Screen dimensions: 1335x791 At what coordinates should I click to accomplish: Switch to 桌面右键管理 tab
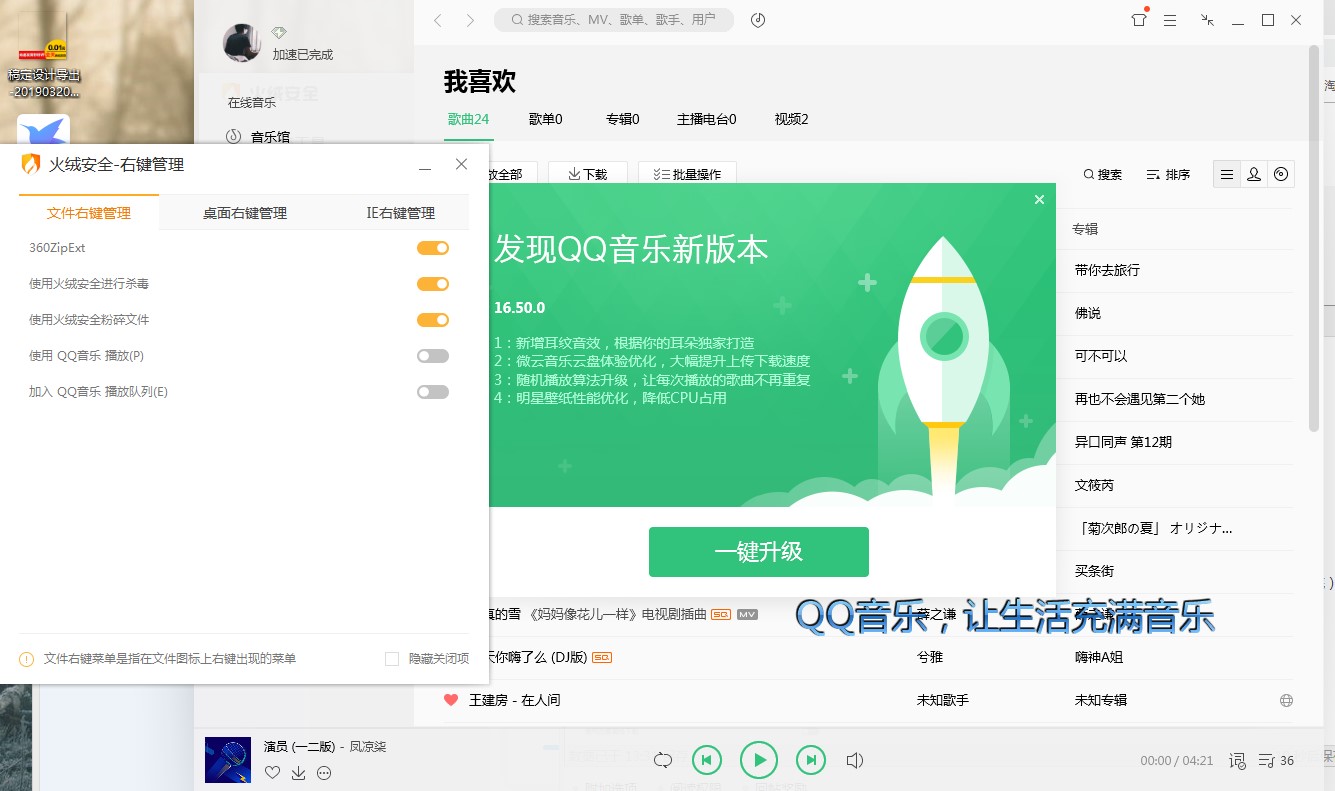(245, 213)
